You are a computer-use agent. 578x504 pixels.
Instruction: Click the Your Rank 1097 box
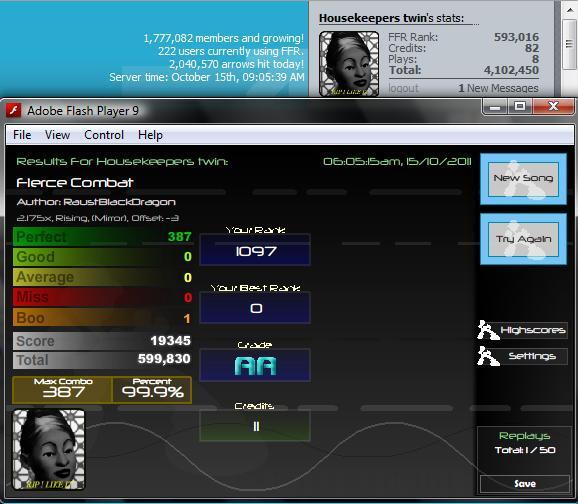pyautogui.click(x=255, y=250)
